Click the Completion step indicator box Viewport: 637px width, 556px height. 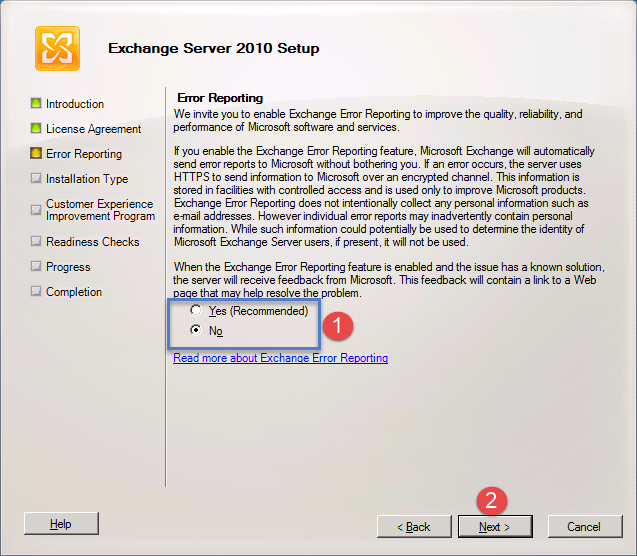click(36, 291)
